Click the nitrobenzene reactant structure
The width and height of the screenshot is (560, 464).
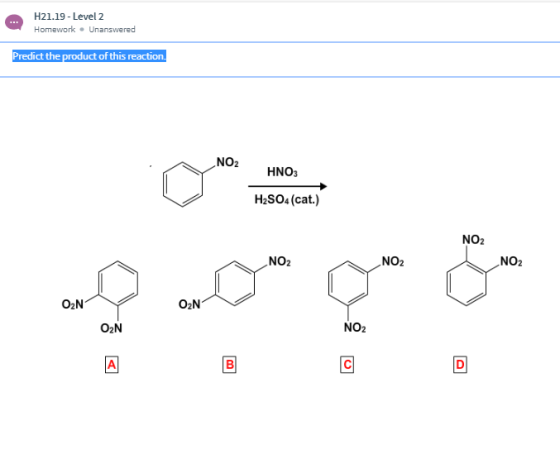click(200, 182)
